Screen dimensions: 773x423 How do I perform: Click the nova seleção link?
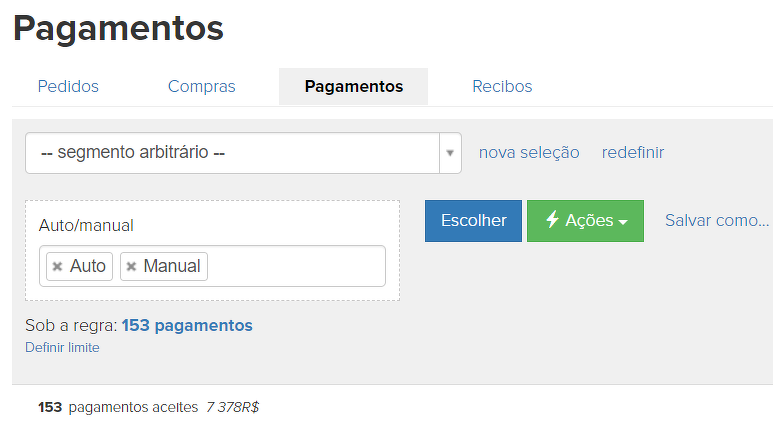pos(529,152)
